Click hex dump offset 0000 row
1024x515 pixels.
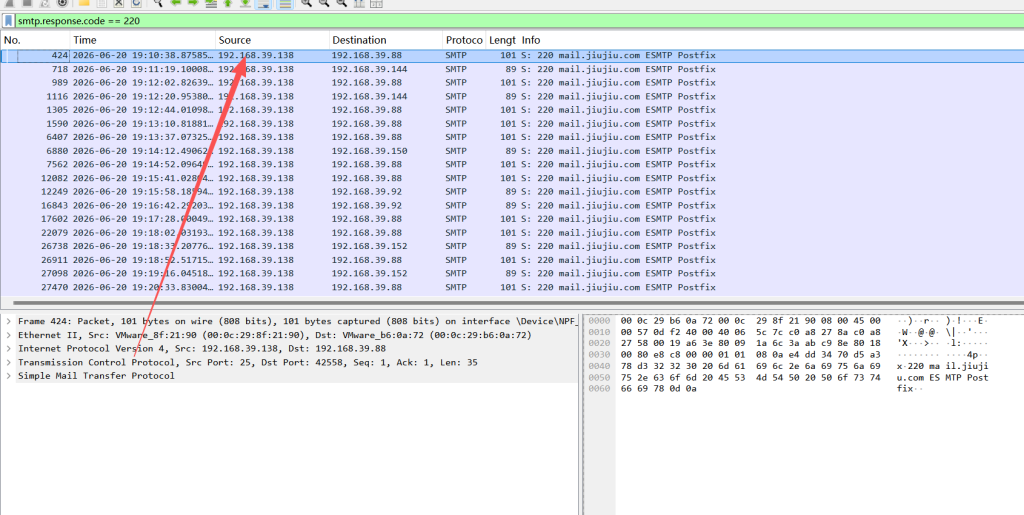[788, 321]
